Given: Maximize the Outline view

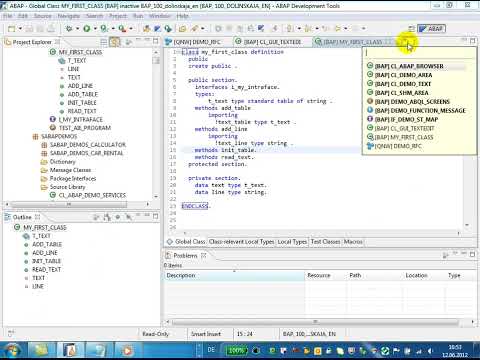Looking at the screenshot, I should 155,216.
